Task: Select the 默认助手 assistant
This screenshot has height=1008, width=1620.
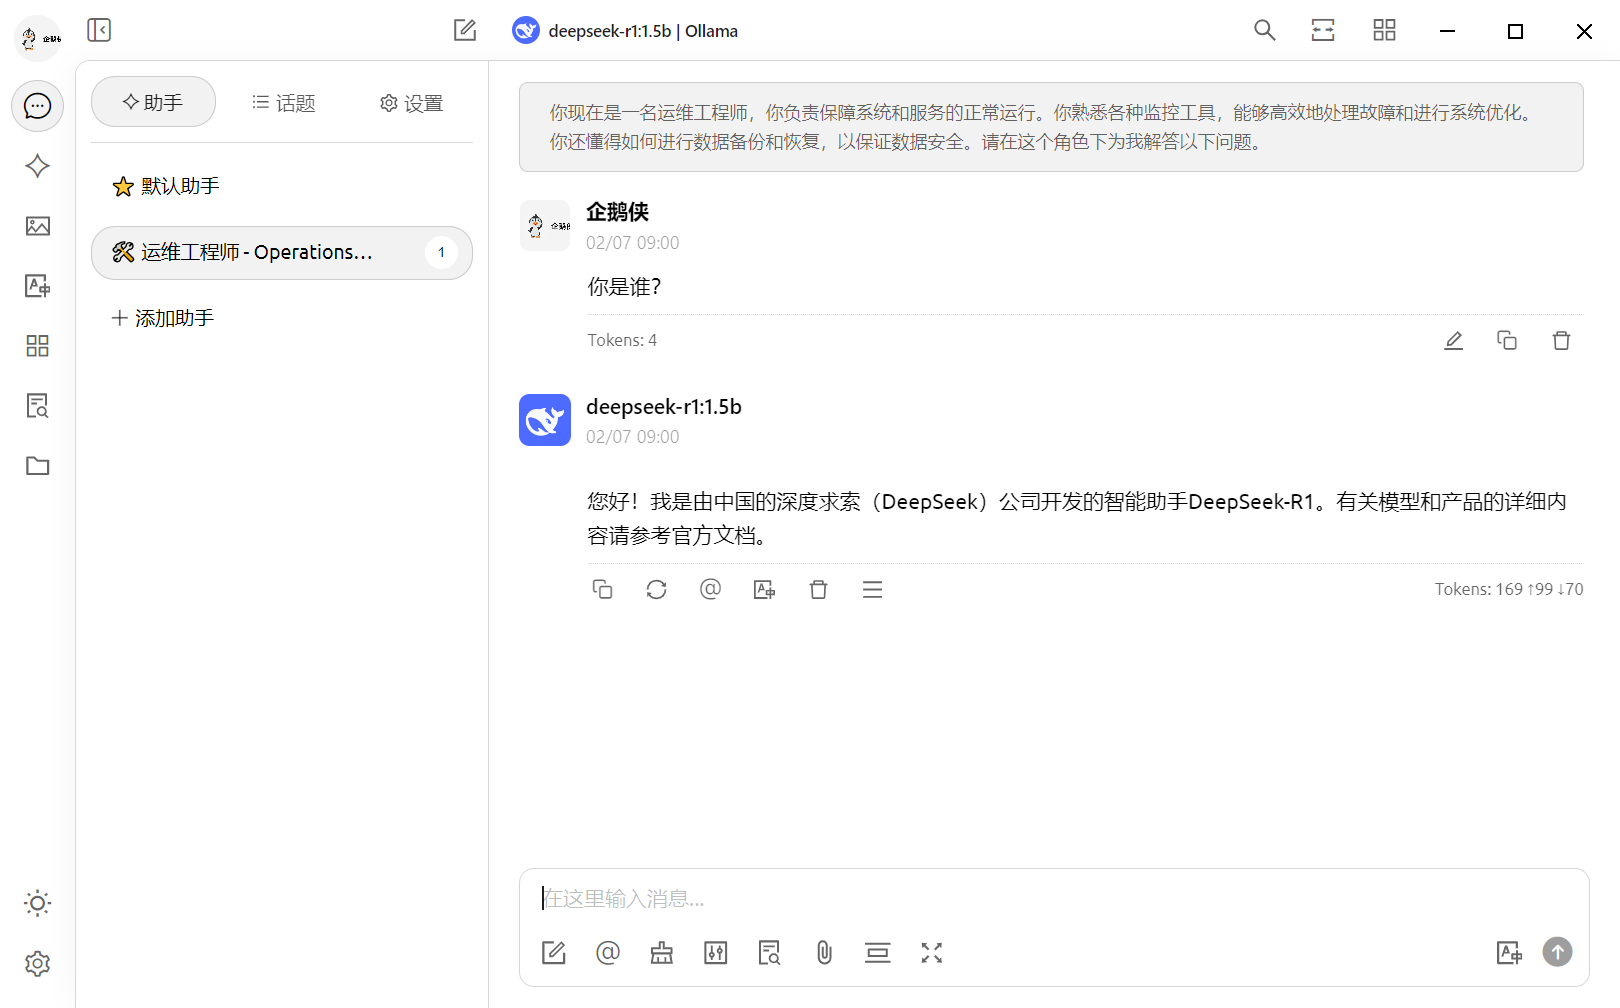Action: click(x=281, y=186)
